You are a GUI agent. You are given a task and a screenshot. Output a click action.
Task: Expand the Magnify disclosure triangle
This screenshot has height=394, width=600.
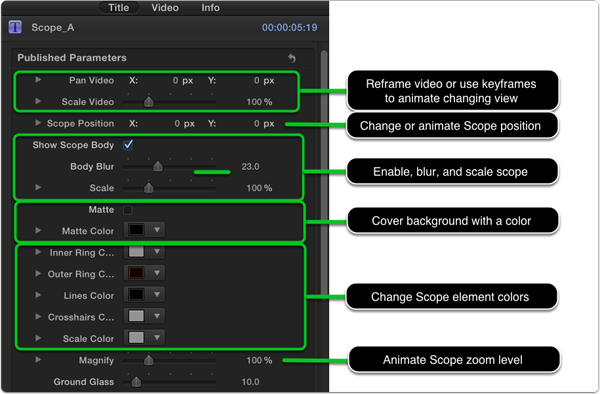[x=38, y=360]
